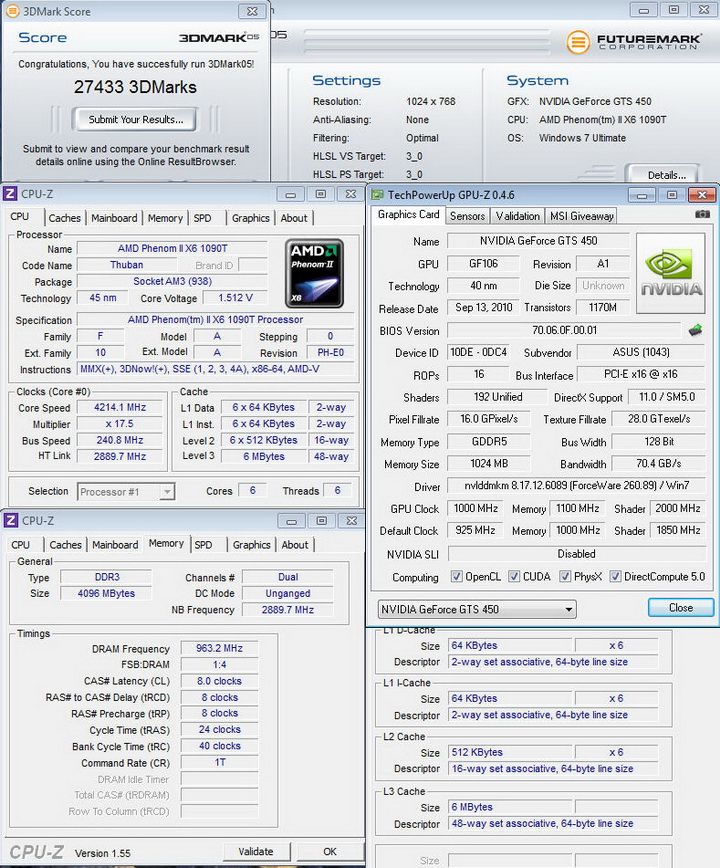Toggle the OpenCL checkbox
The image size is (720, 868).
pos(457,577)
